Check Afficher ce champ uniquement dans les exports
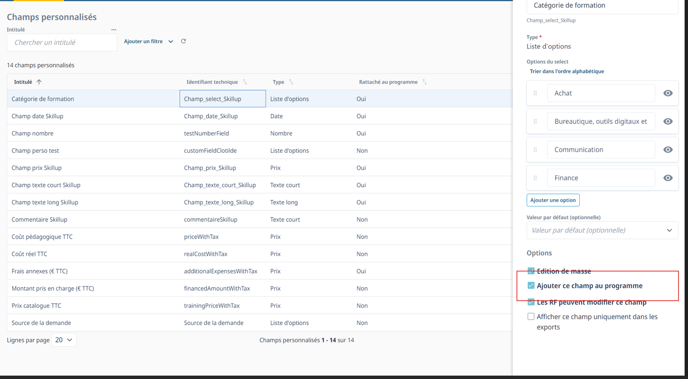Image resolution: width=688 pixels, height=379 pixels. [531, 316]
